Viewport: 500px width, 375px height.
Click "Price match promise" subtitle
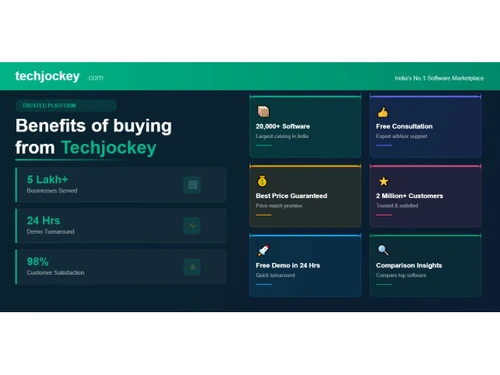279,206
